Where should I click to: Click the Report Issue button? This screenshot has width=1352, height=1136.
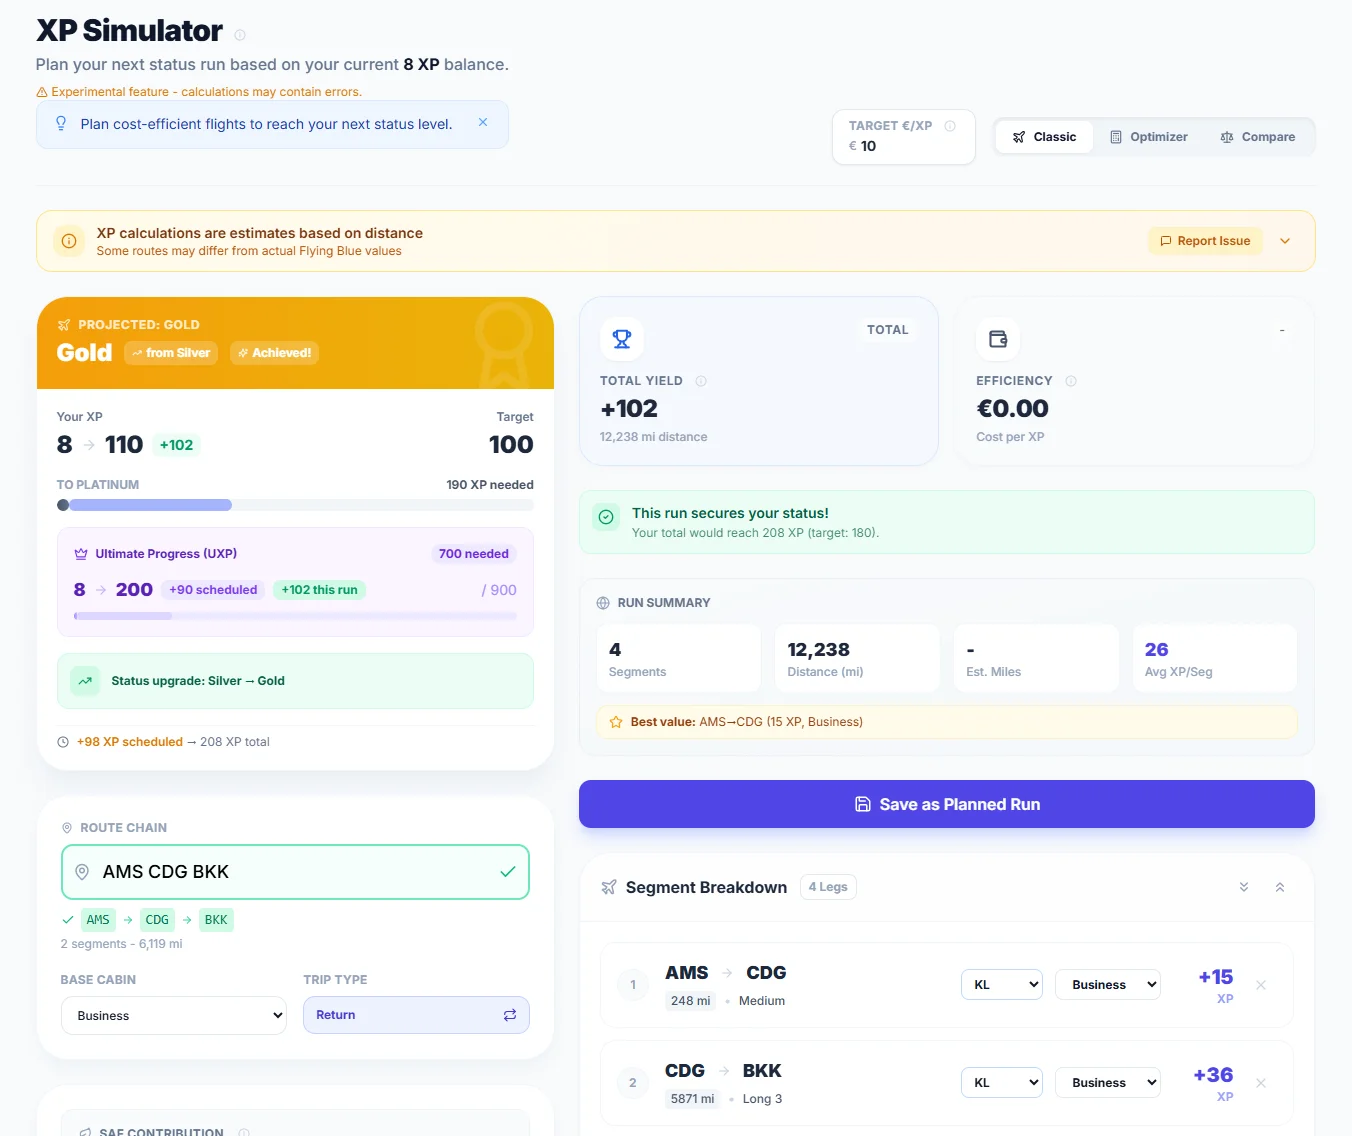coord(1205,241)
